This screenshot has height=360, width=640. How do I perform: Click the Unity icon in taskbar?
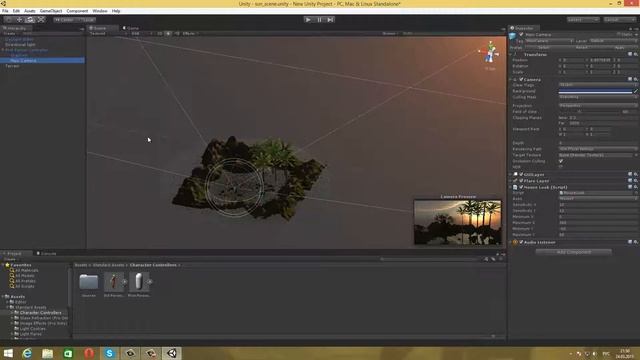[x=172, y=353]
